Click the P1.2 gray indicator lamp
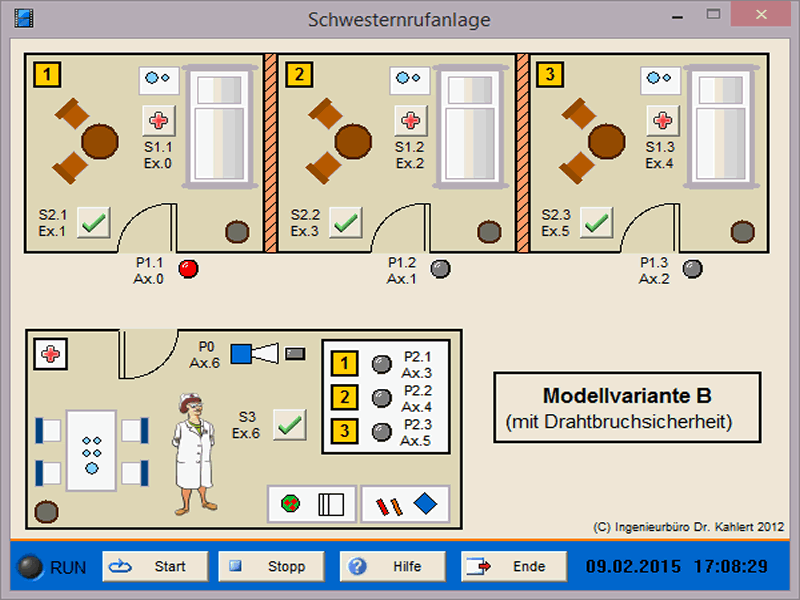 (440, 268)
